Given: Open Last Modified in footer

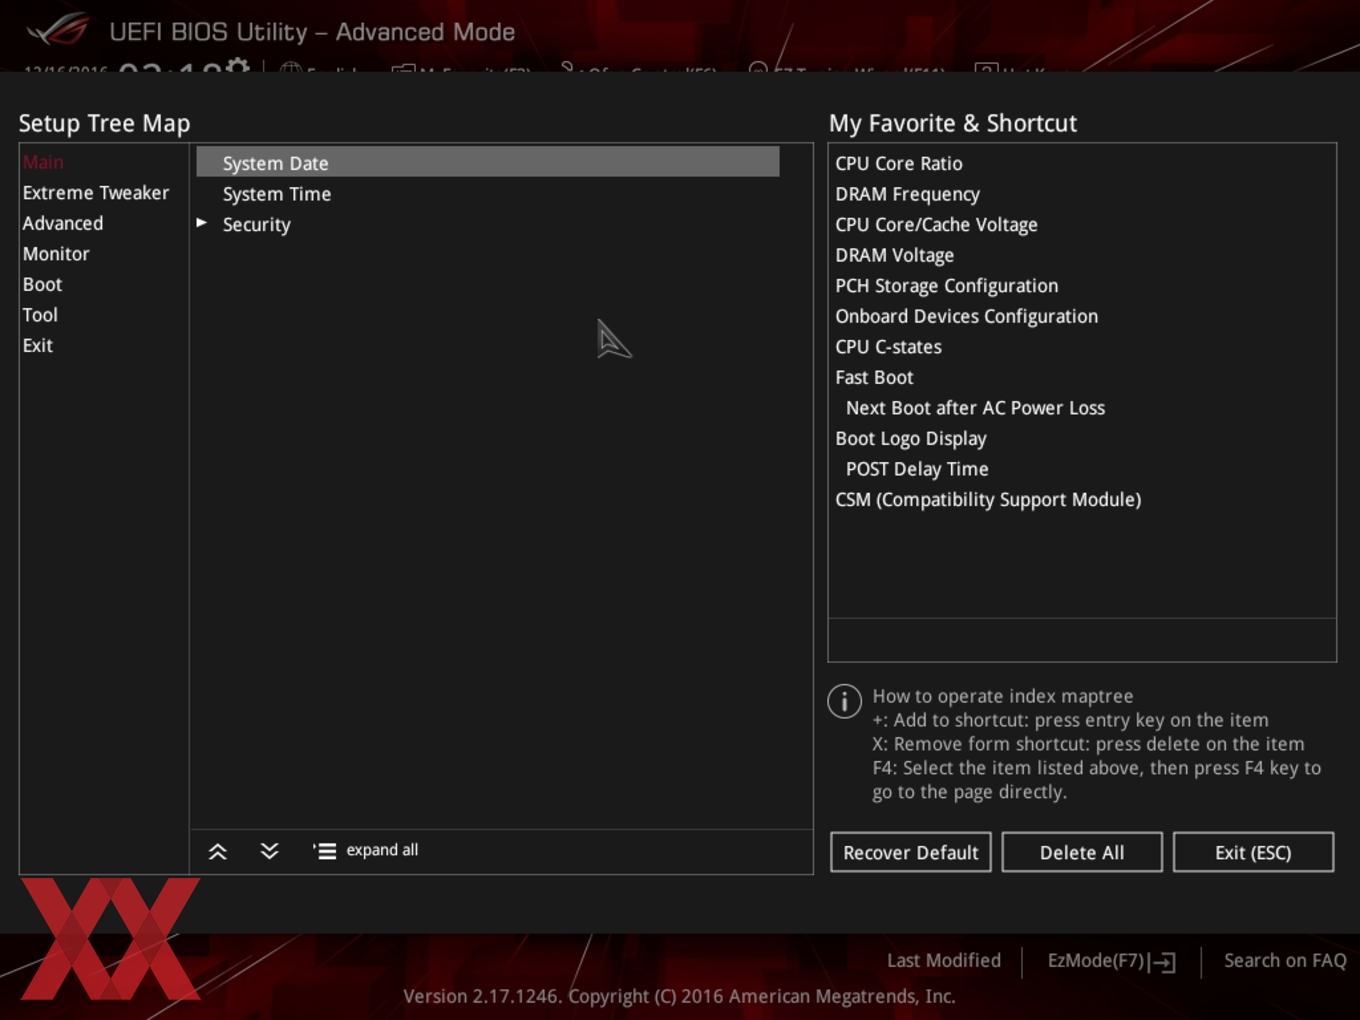Looking at the screenshot, I should [x=944, y=960].
